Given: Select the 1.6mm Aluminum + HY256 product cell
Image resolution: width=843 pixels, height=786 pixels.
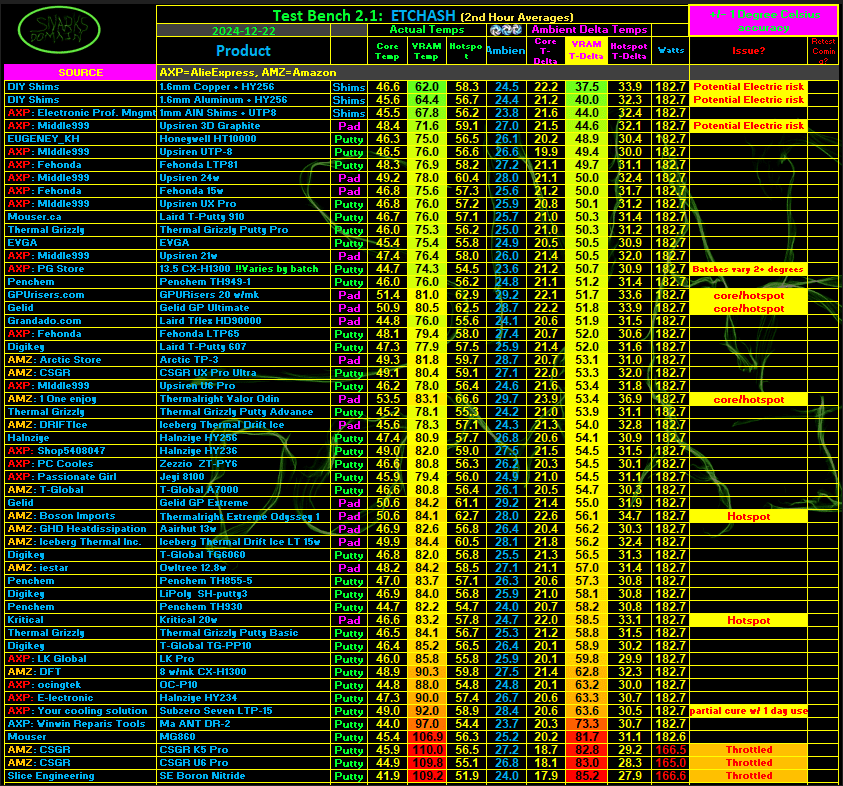Looking at the screenshot, I should tap(244, 100).
